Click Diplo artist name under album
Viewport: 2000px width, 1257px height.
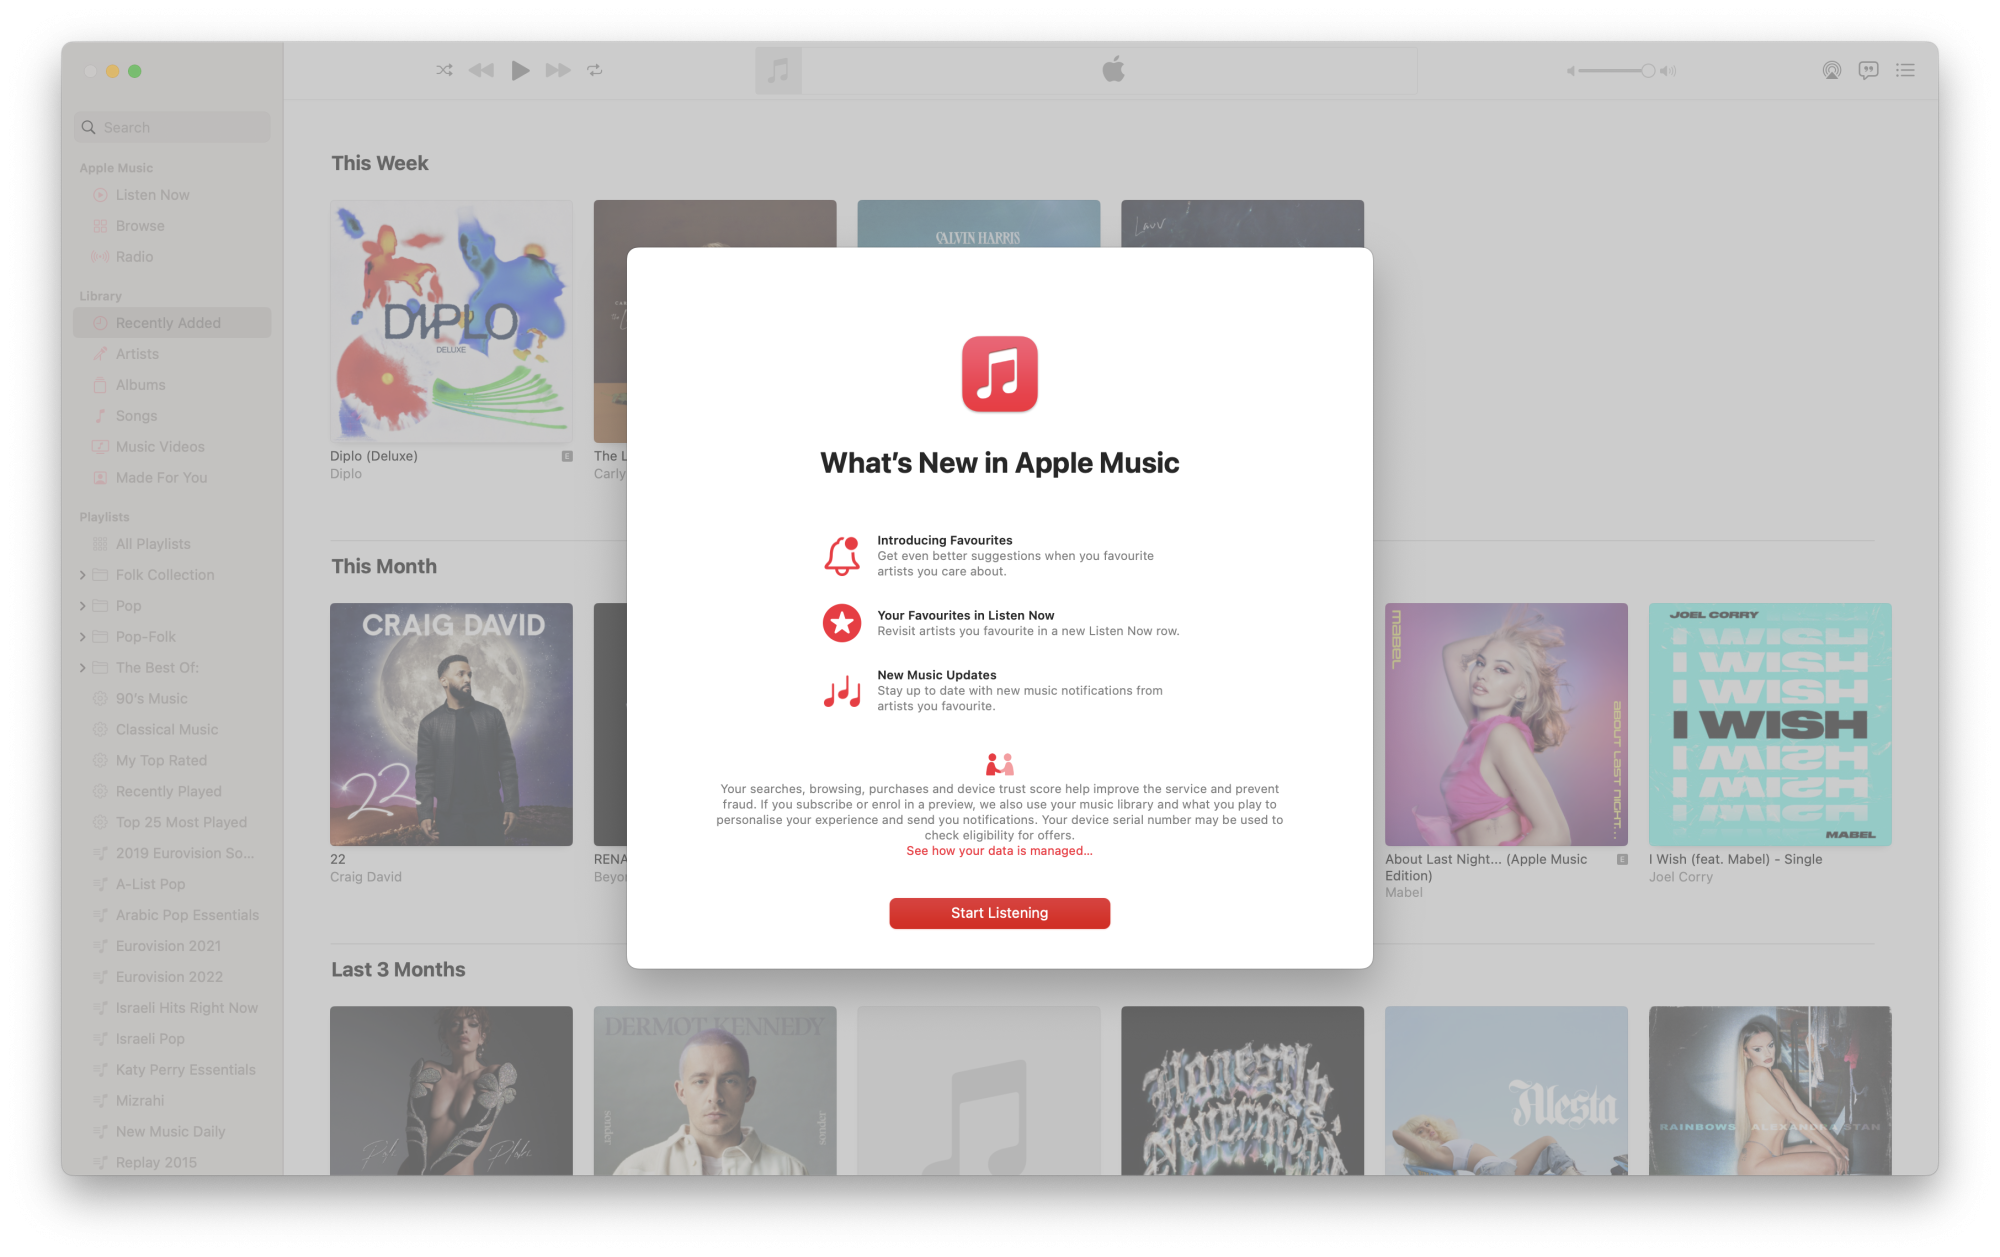(346, 474)
